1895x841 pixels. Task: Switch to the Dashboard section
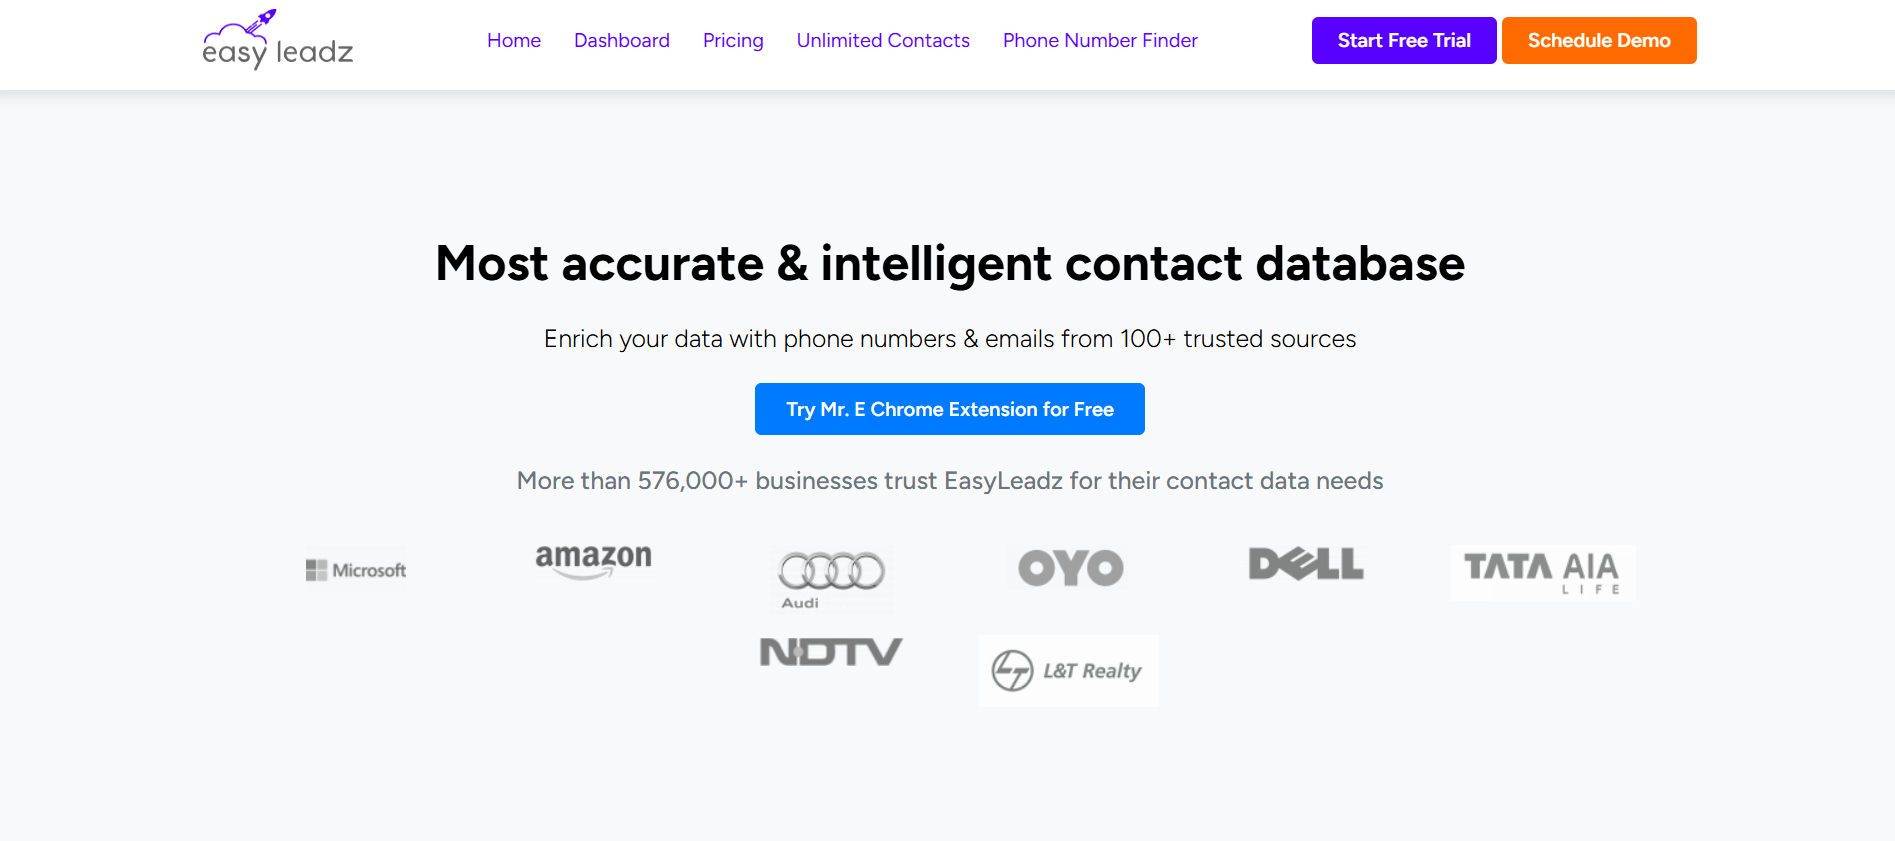pos(621,40)
